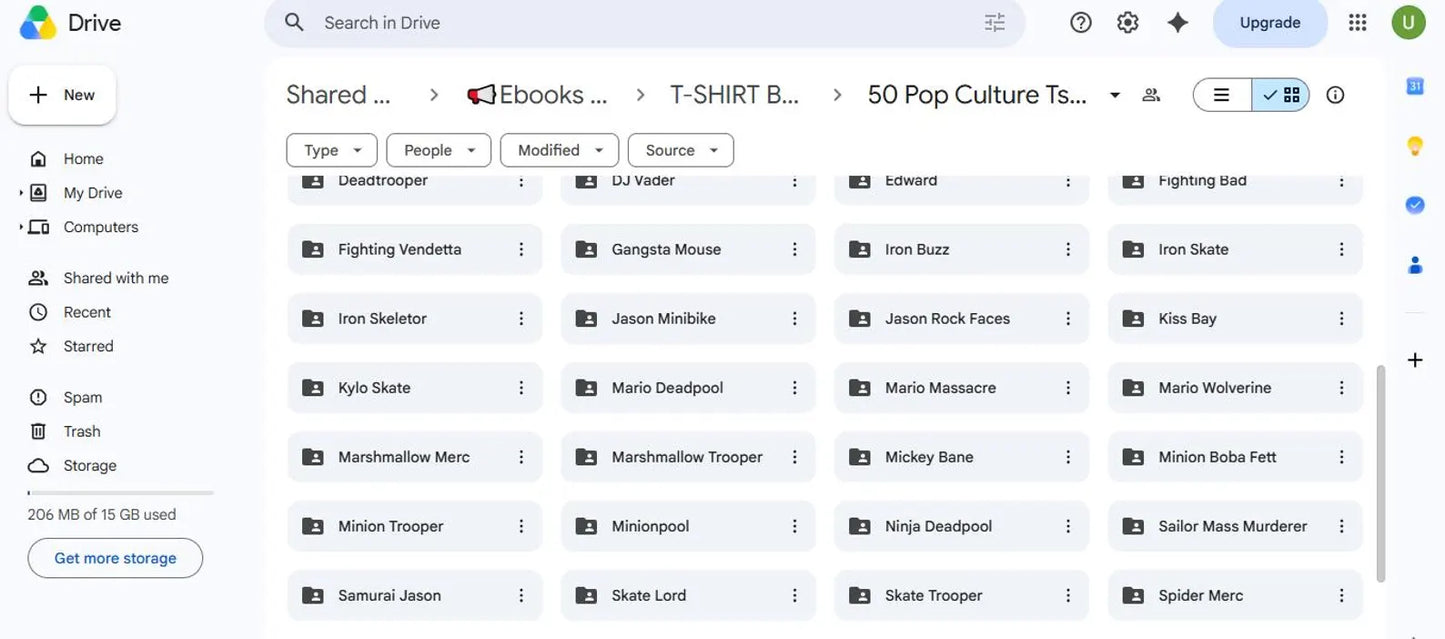Screen dimensions: 1445x639
Task: Open more actions for Iron Buzz
Action: 1068,249
